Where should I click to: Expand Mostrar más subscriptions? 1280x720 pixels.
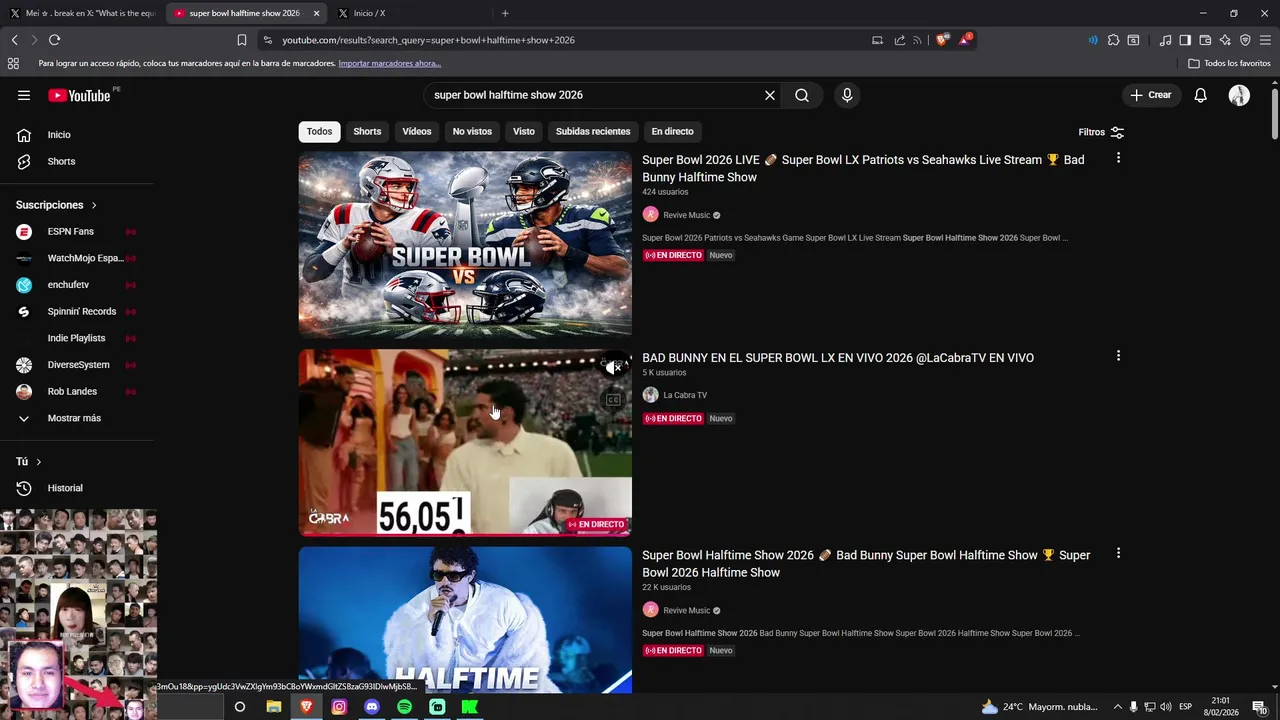[x=74, y=418]
